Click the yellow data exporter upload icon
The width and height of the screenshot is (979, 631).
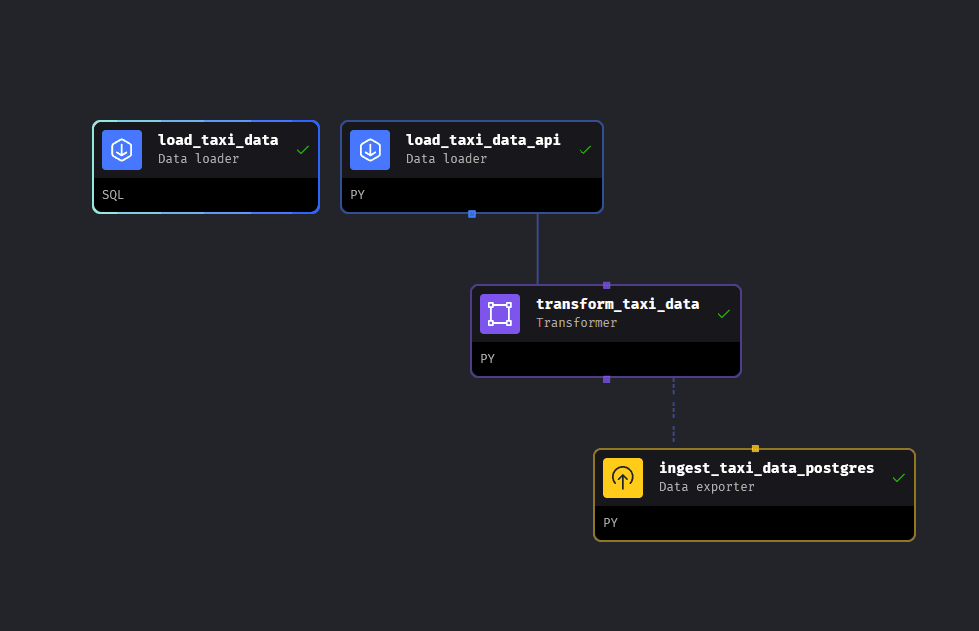[623, 478]
